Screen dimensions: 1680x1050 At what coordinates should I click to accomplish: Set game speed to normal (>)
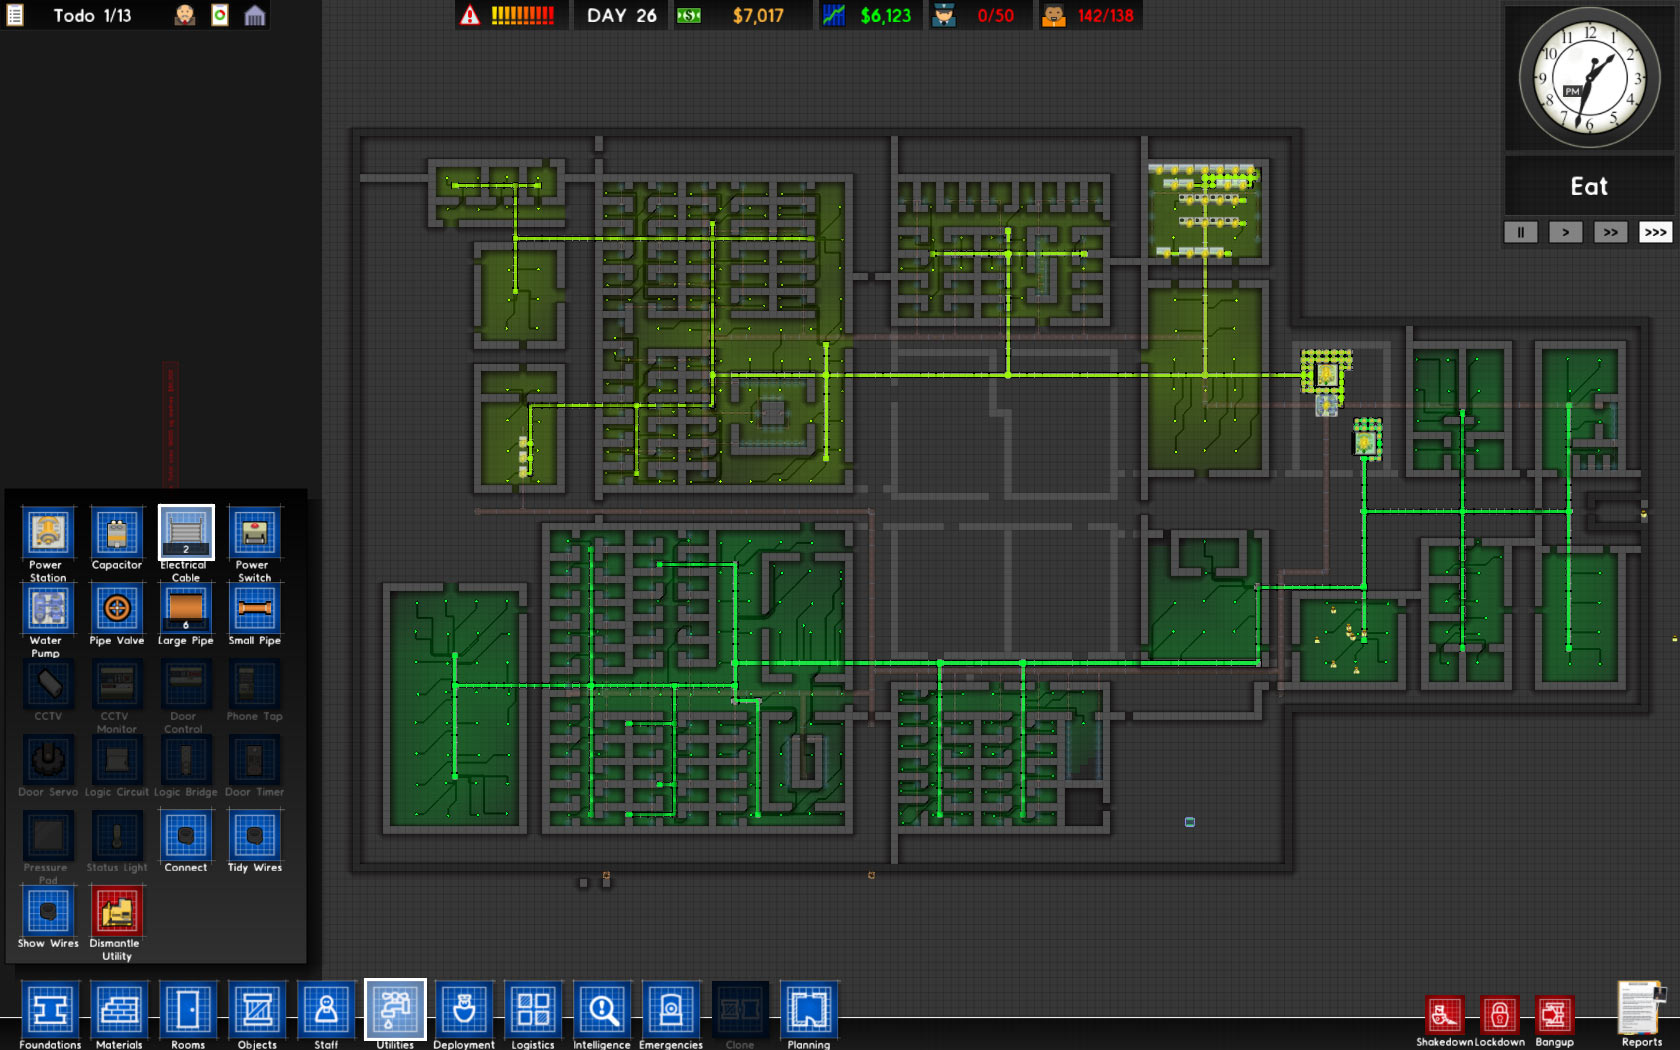[1566, 232]
